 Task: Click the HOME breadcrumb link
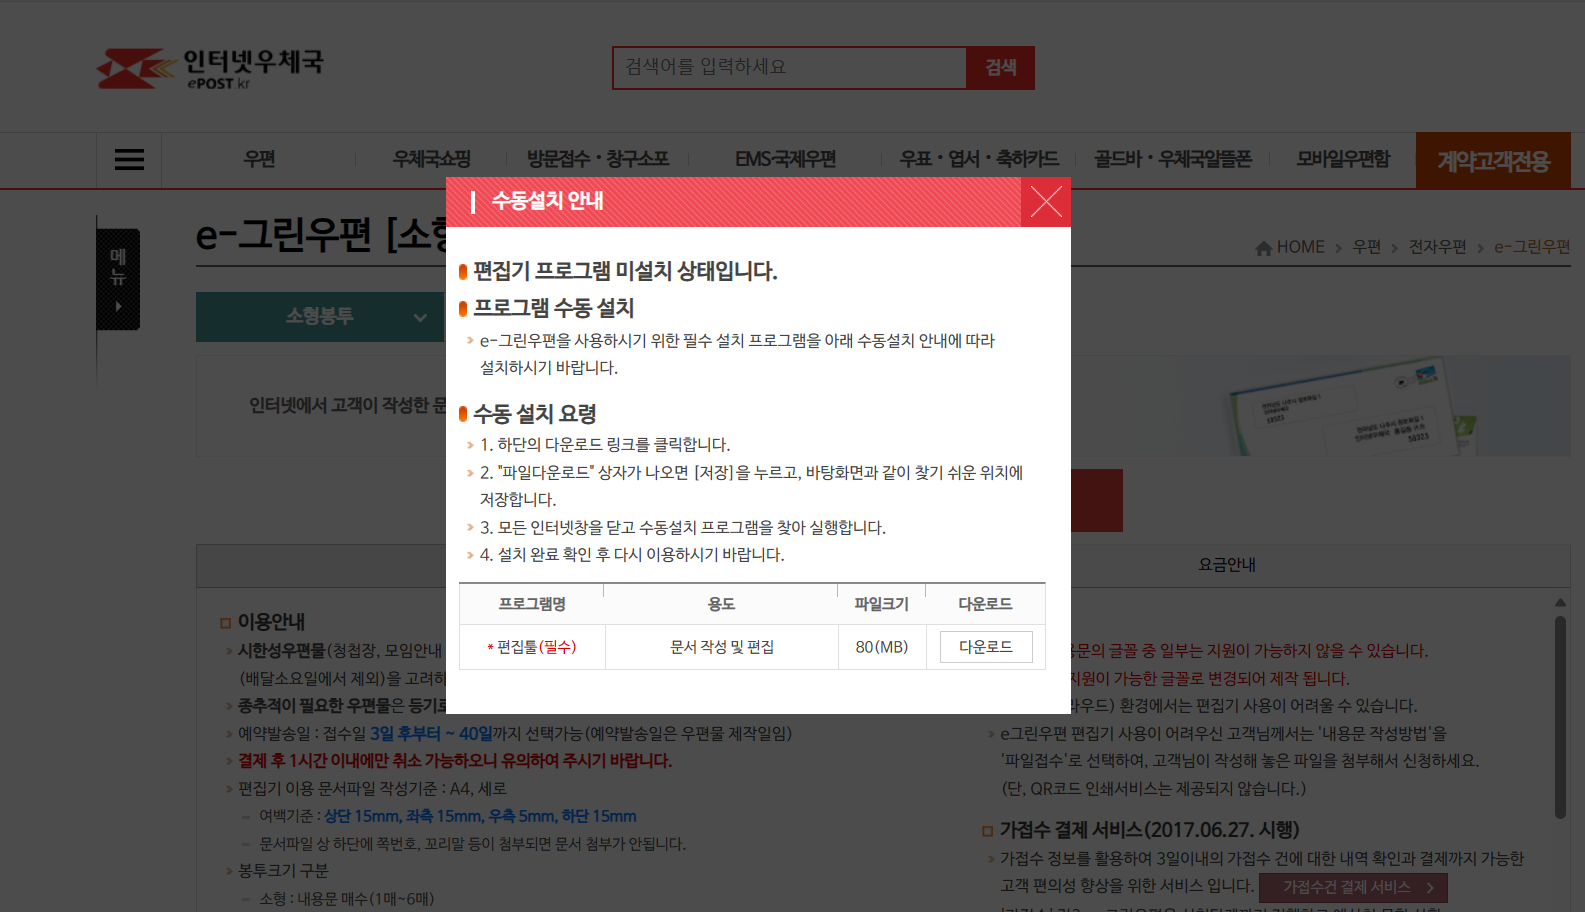pos(1300,247)
